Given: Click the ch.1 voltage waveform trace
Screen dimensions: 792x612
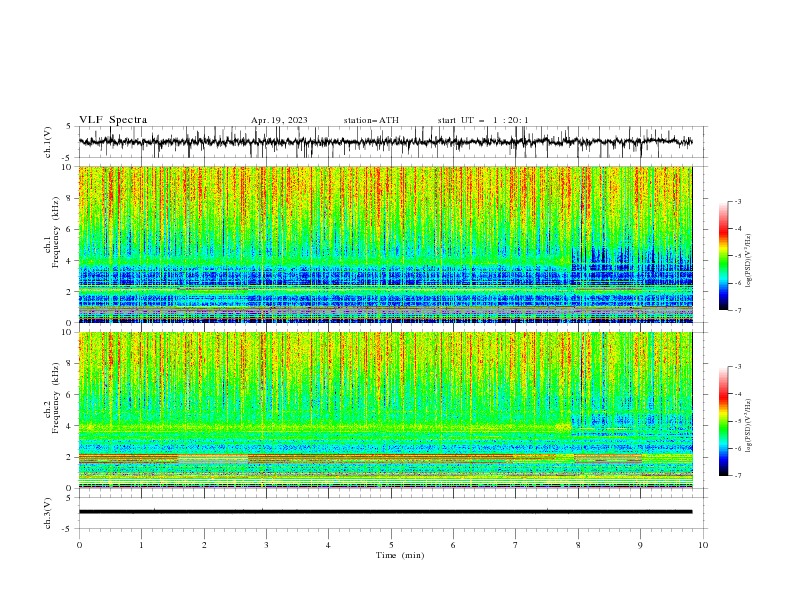Looking at the screenshot, I should [x=385, y=142].
